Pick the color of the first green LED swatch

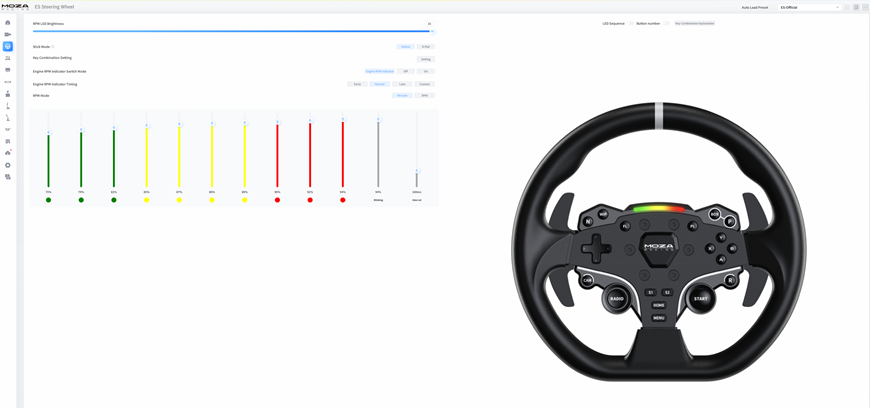click(x=48, y=200)
